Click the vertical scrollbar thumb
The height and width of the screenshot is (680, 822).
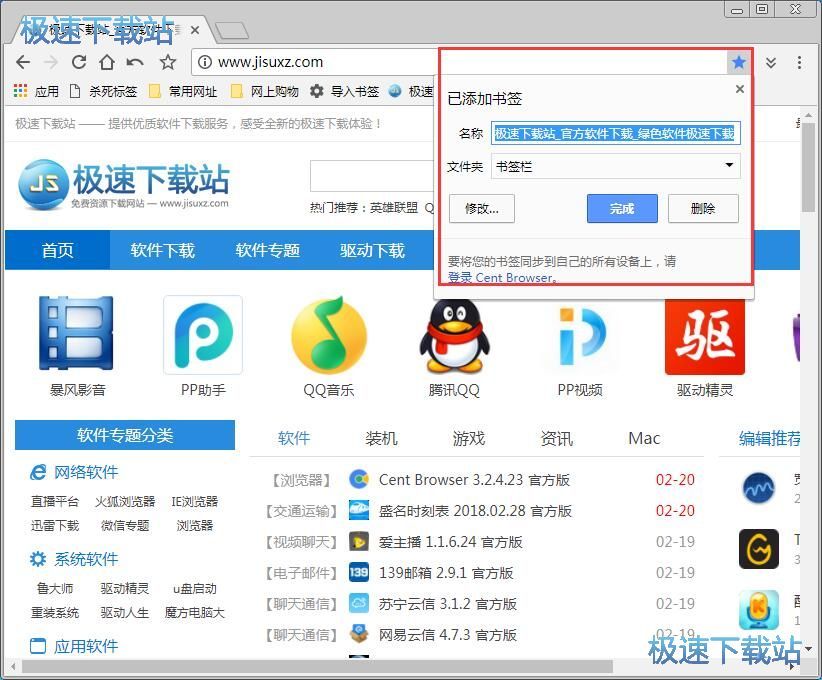coord(808,168)
